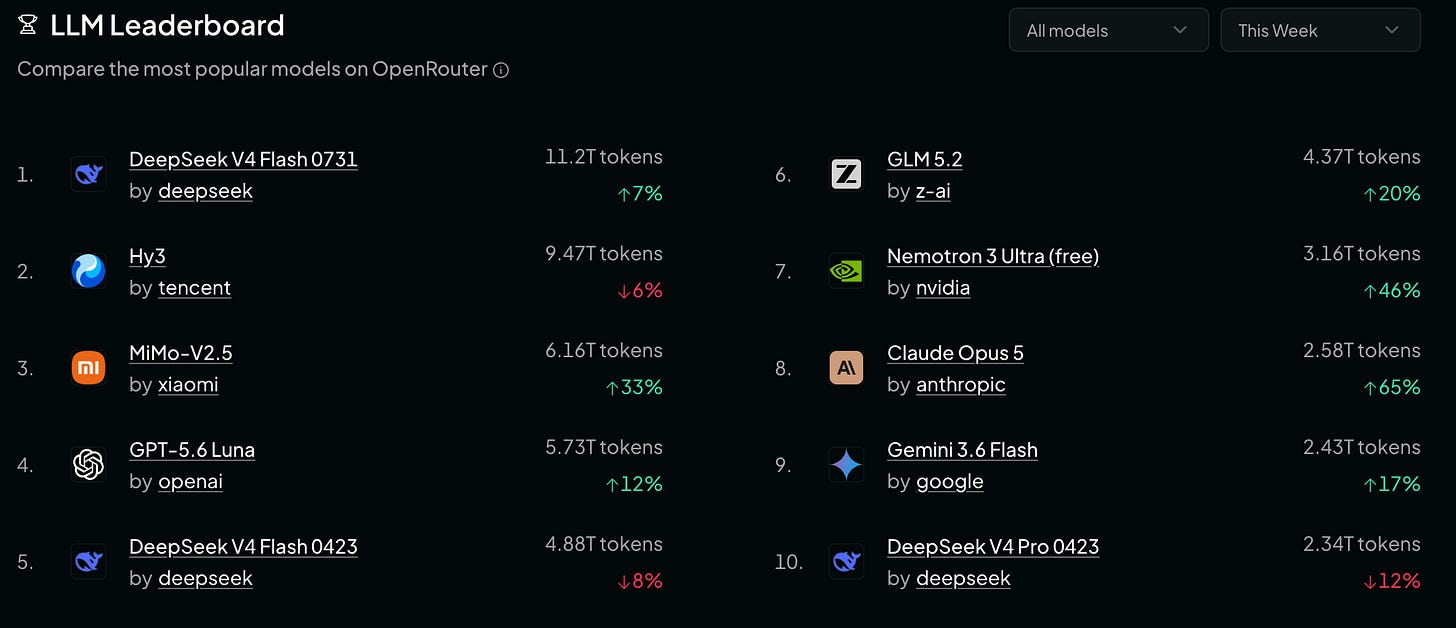Open the Claude Opus 5 model page
The height and width of the screenshot is (628, 1456).
click(x=955, y=353)
